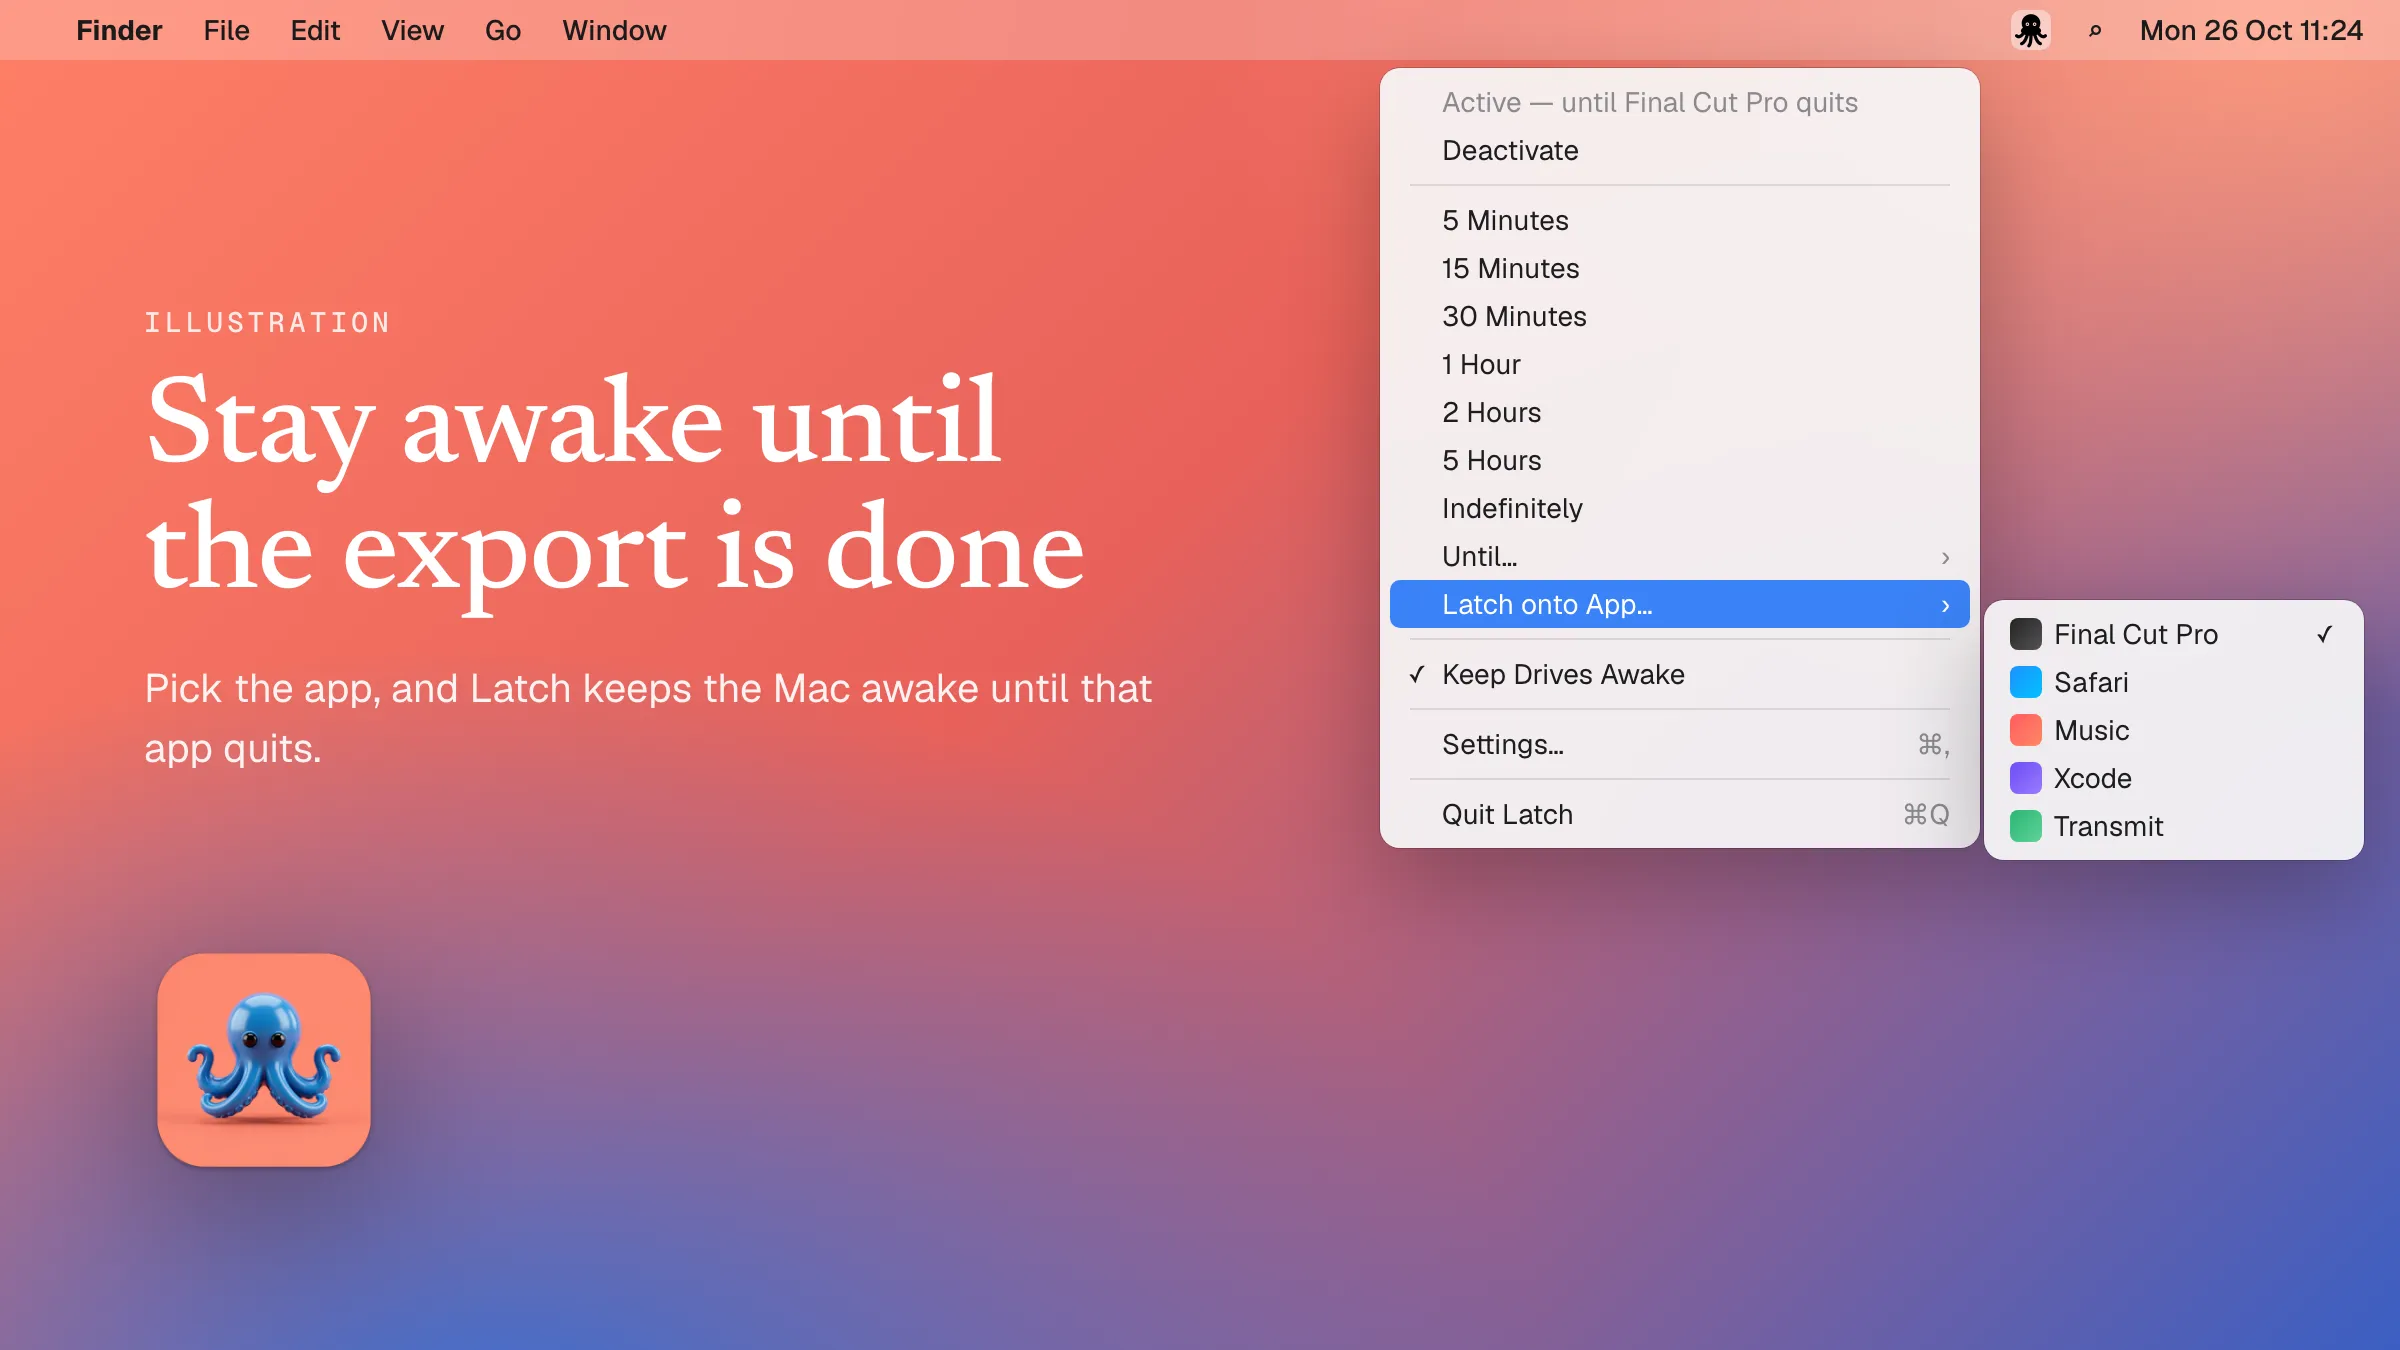
Task: Latch onto Xcode in the submenu
Action: click(x=2174, y=778)
